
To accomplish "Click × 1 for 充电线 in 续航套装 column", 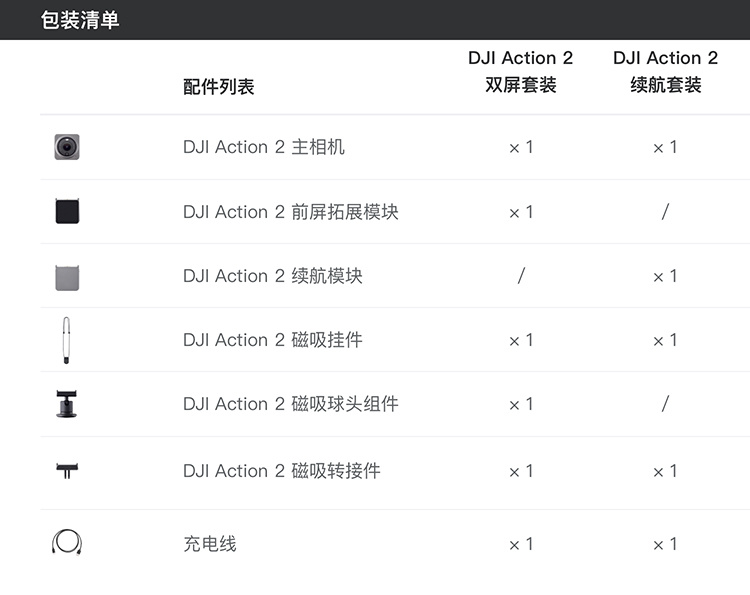I will [x=665, y=544].
